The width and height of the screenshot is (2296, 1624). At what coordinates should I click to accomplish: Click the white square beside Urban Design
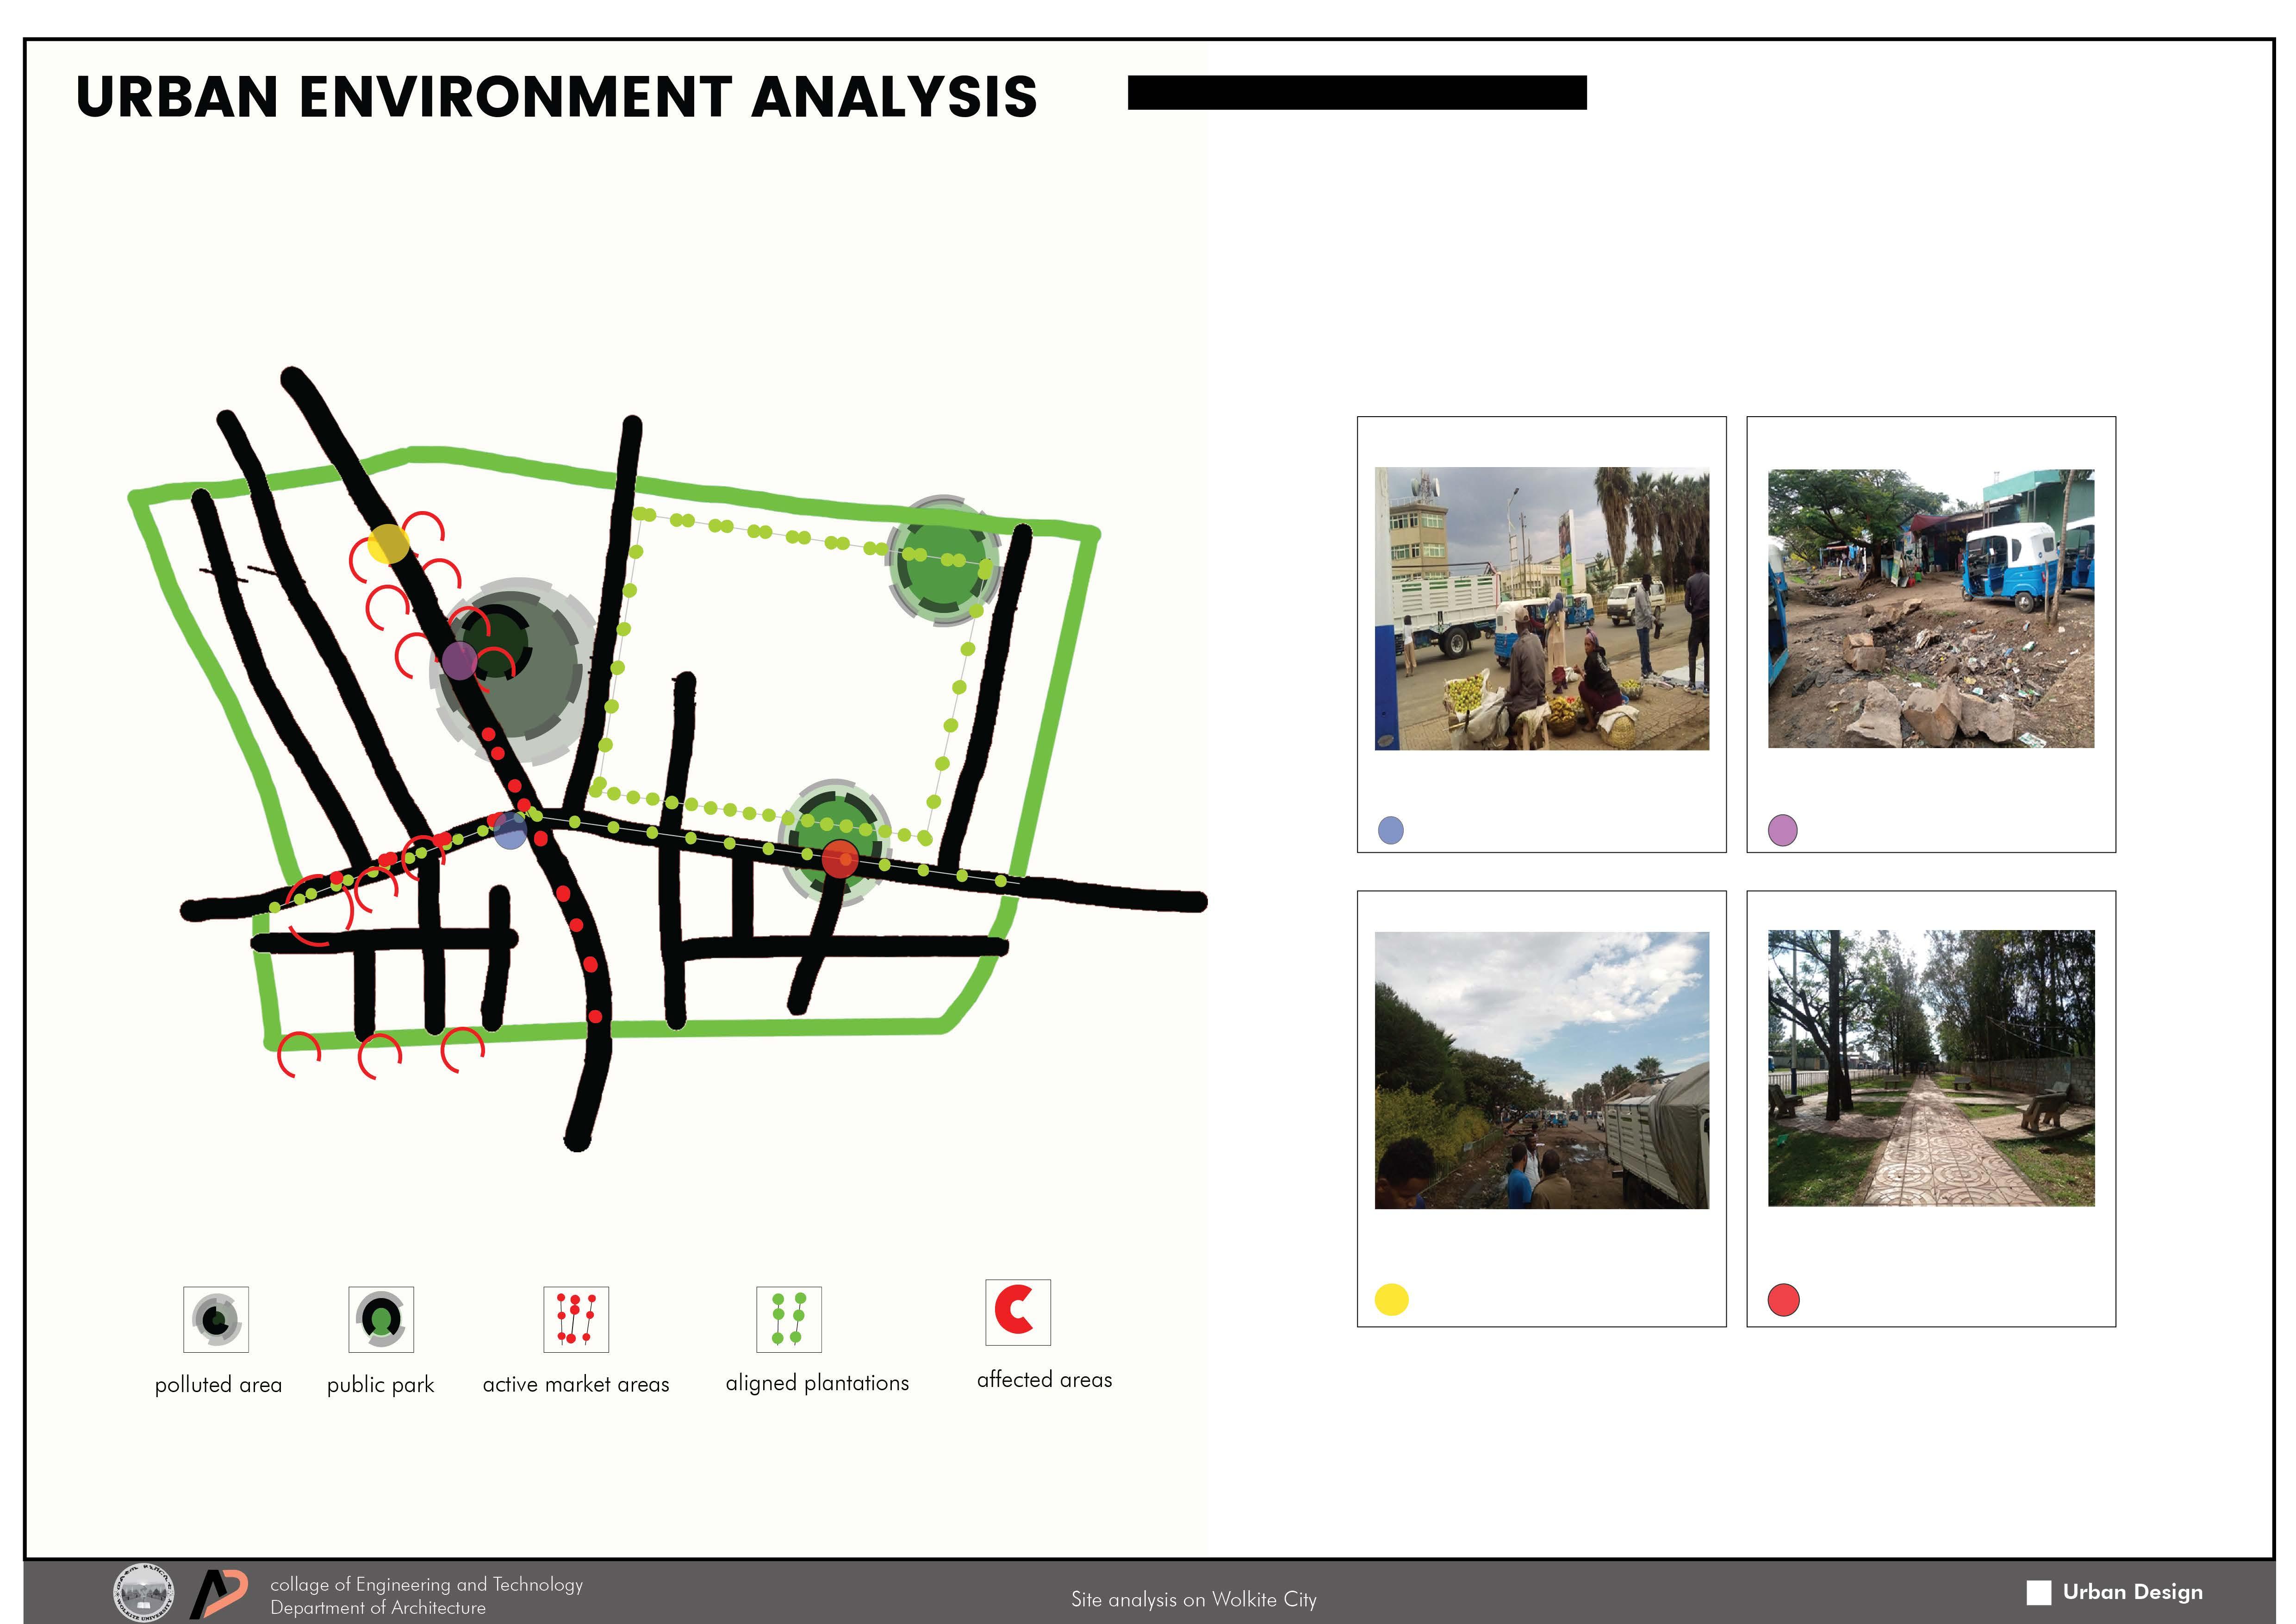point(2038,1592)
